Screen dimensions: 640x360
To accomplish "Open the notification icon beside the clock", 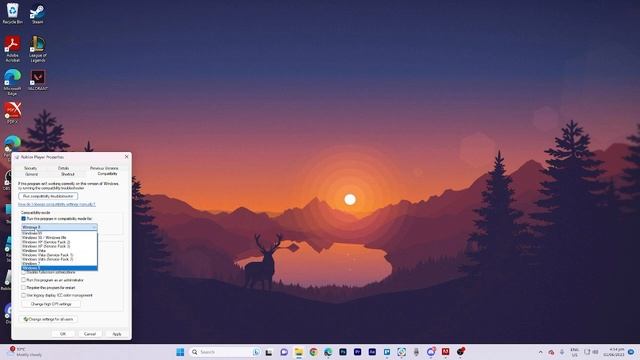I will [x=631, y=352].
